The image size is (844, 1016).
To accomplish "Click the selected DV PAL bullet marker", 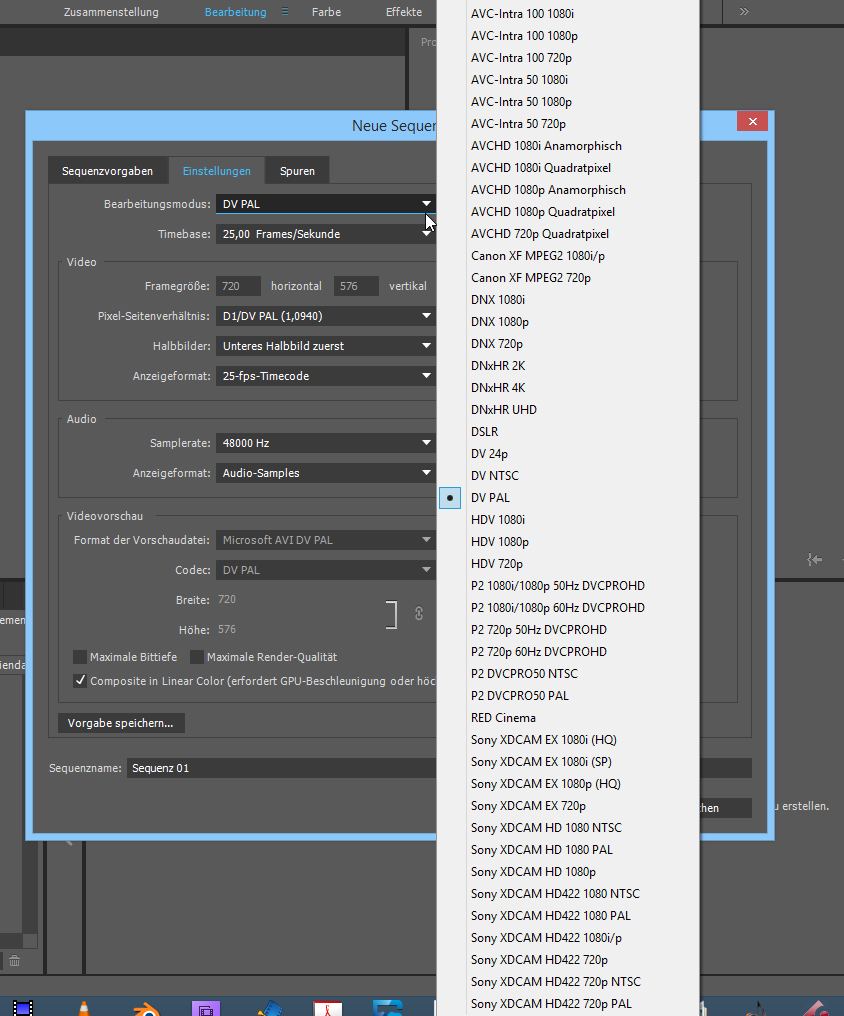I will coord(450,498).
